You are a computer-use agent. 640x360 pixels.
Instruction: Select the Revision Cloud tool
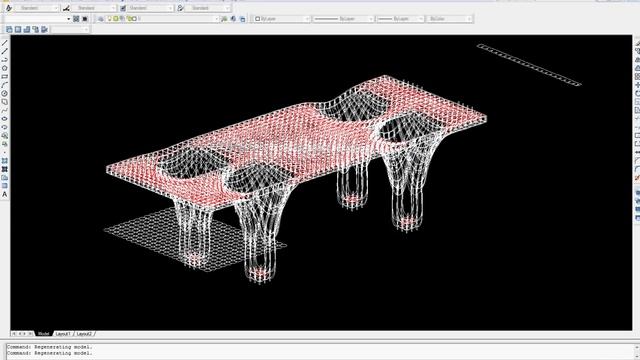(4, 102)
